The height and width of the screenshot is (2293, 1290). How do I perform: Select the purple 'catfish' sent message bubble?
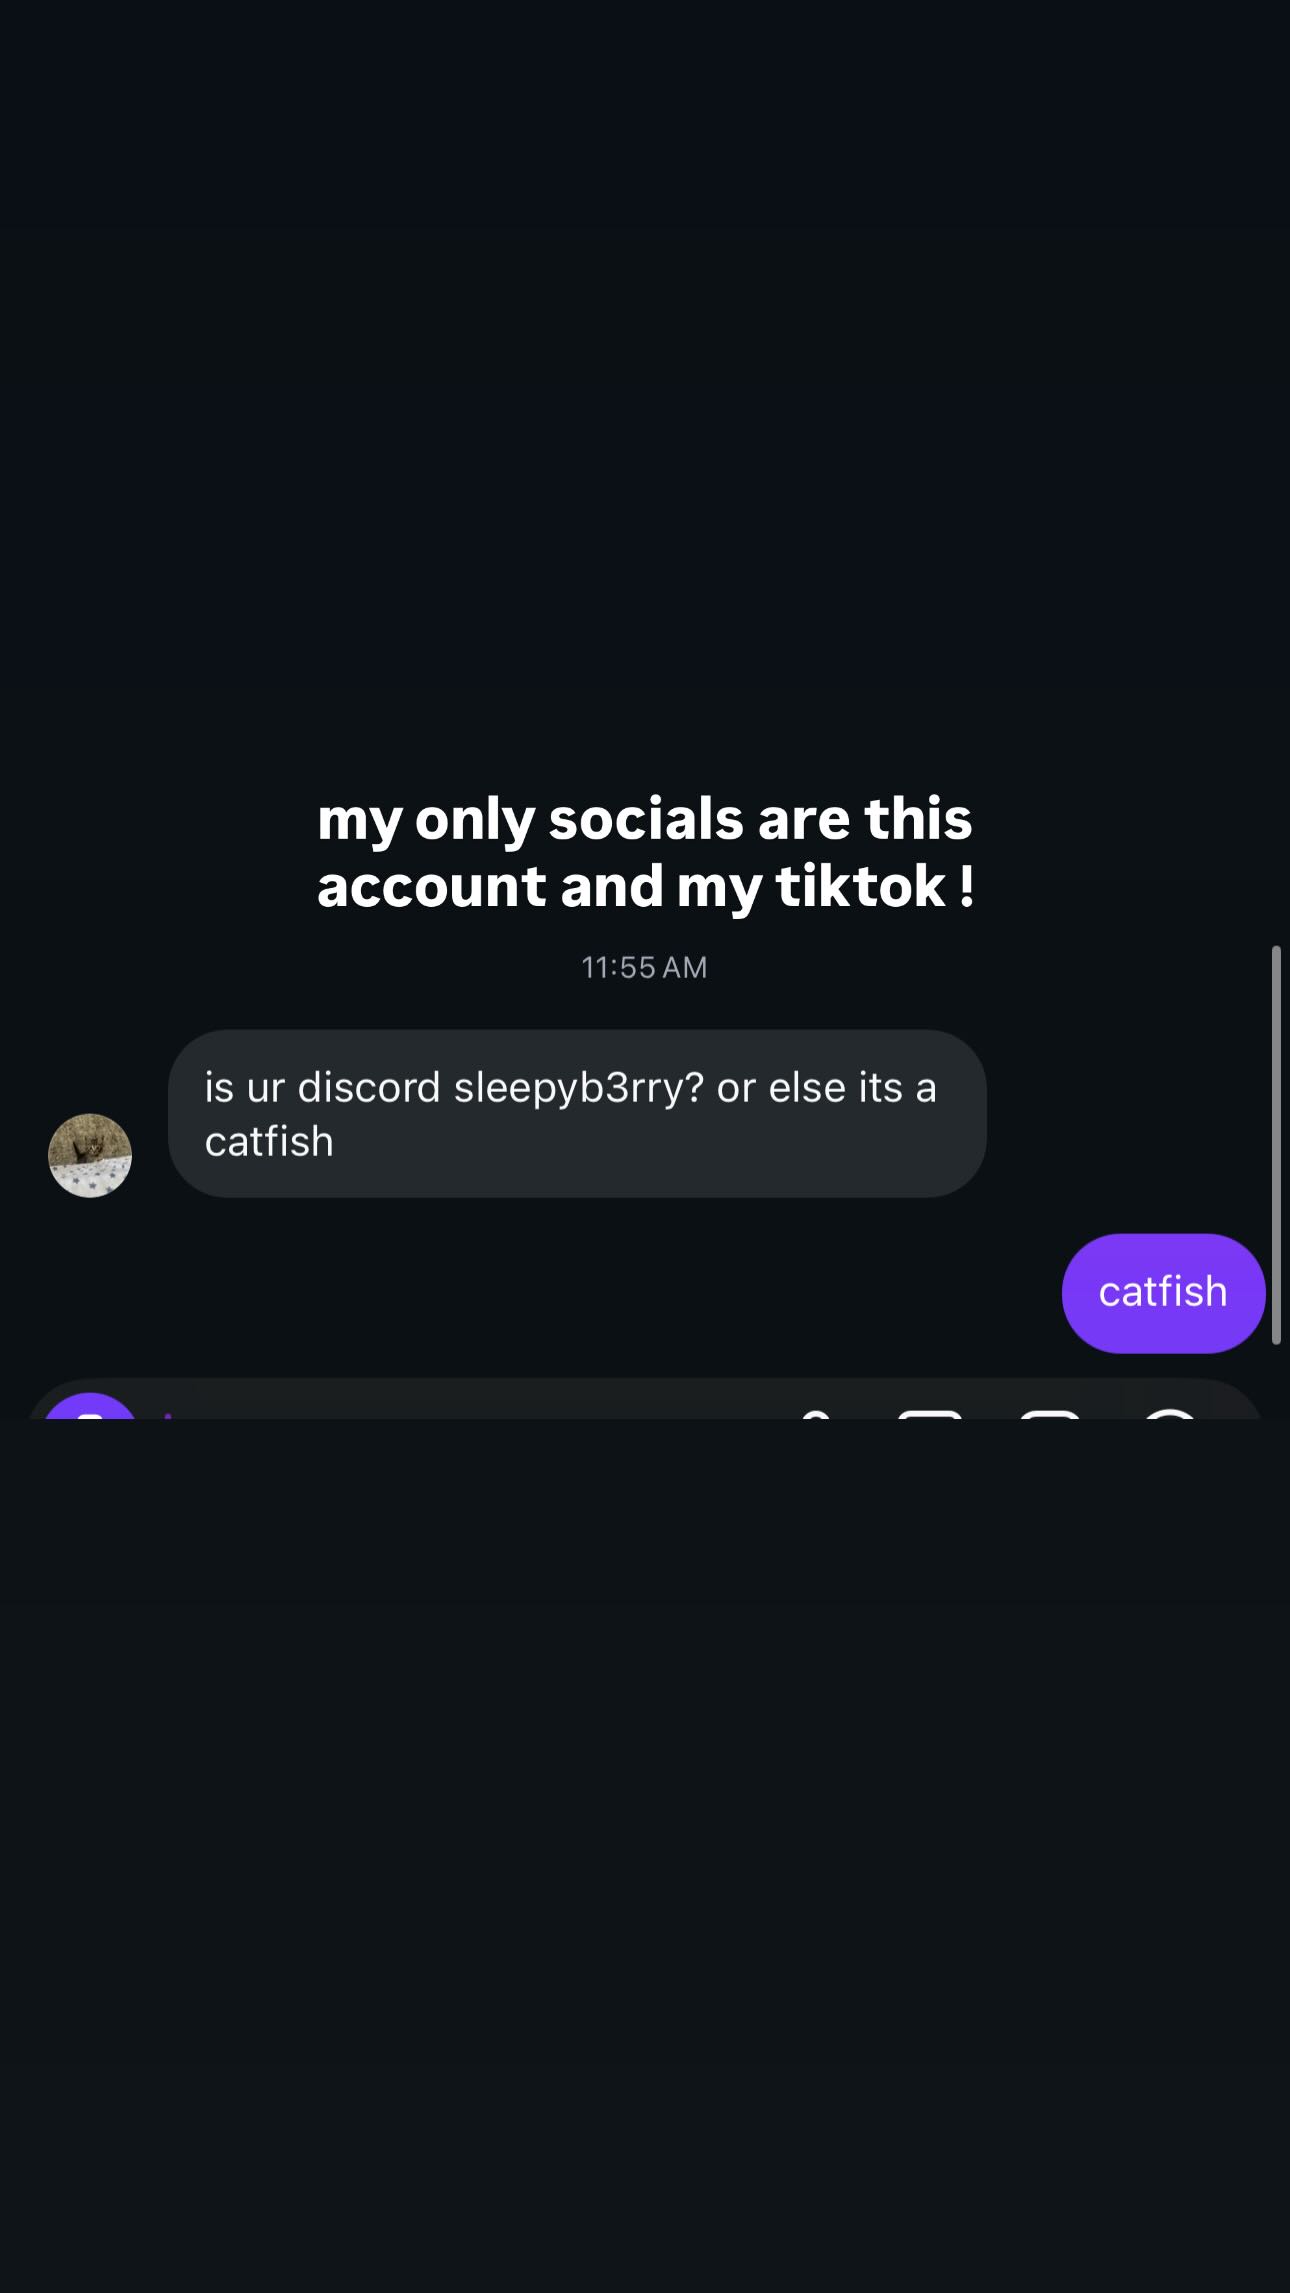click(1163, 1293)
